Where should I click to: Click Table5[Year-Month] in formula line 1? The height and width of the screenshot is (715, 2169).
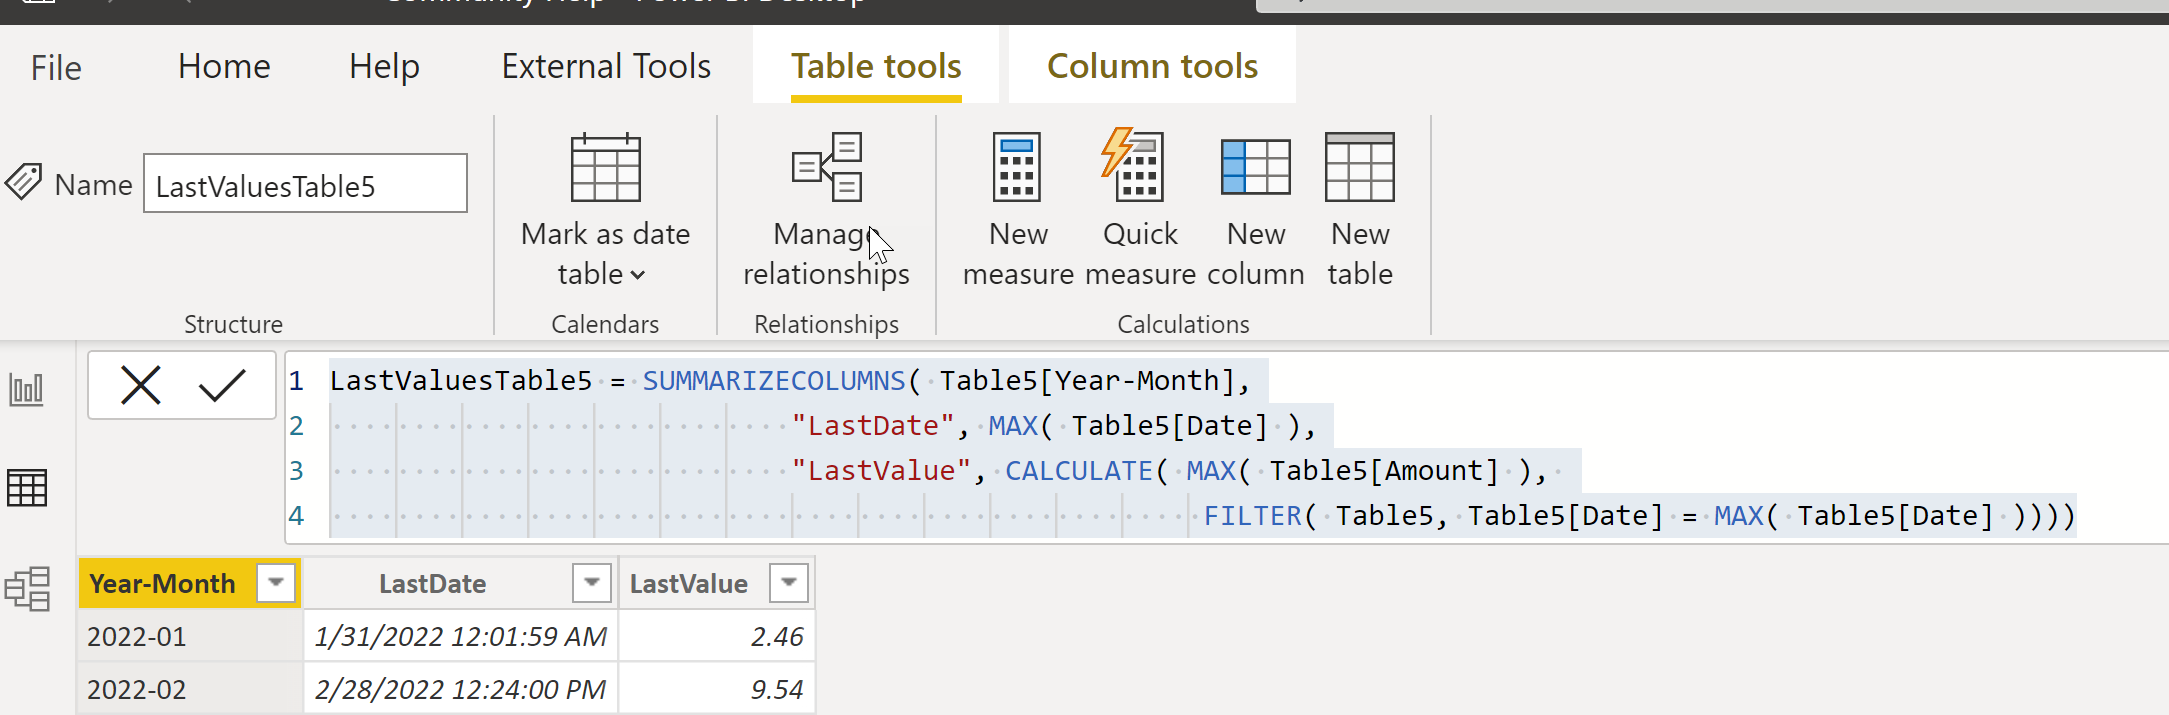point(1087,381)
